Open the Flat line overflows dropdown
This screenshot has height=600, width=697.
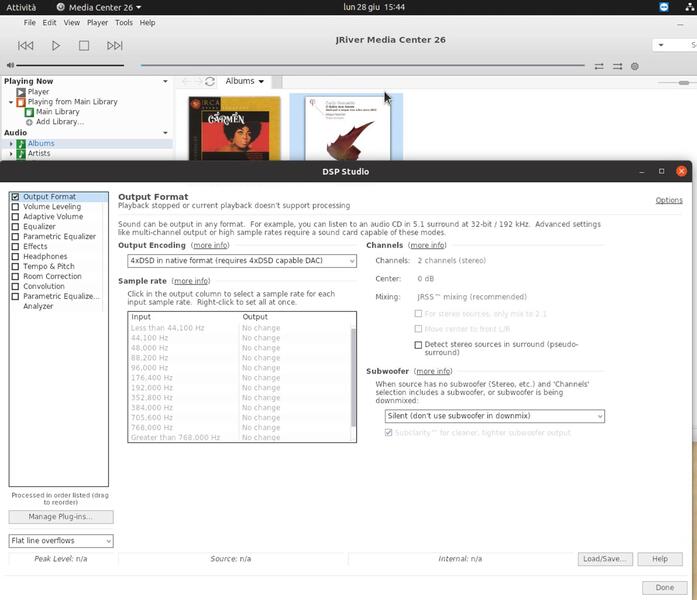point(60,541)
